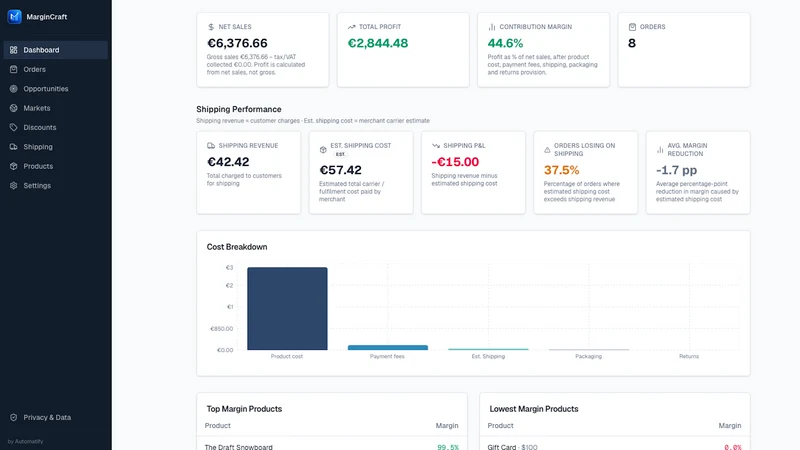Click Product column header in Lowest Margin table
Viewport: 800px width, 450px height.
pyautogui.click(x=500, y=426)
